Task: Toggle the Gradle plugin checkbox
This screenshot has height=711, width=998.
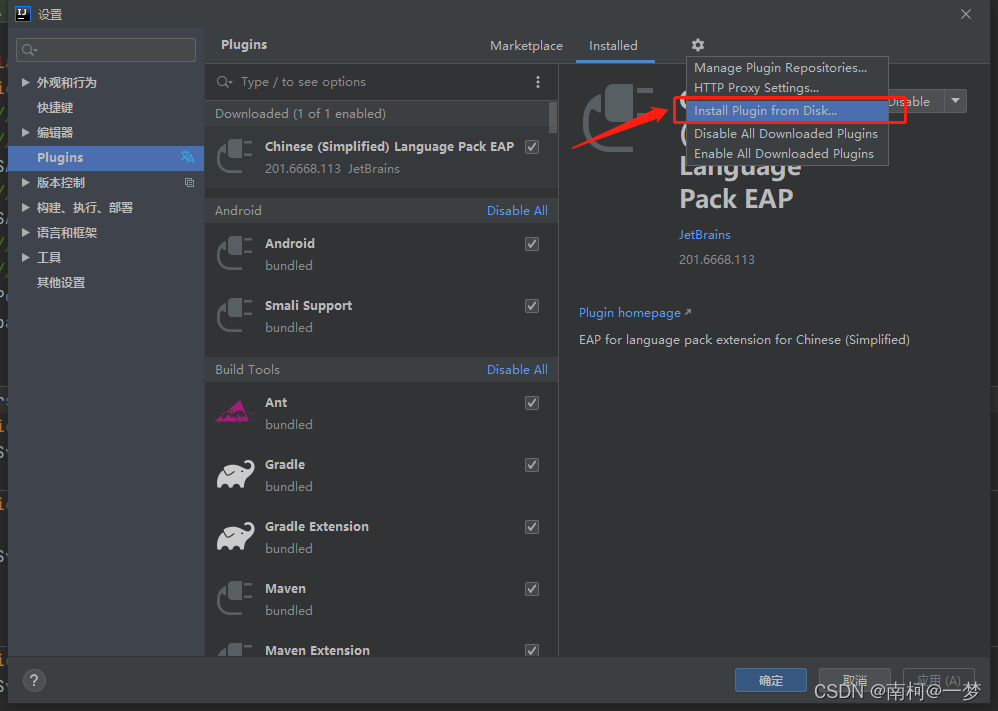Action: [532, 465]
